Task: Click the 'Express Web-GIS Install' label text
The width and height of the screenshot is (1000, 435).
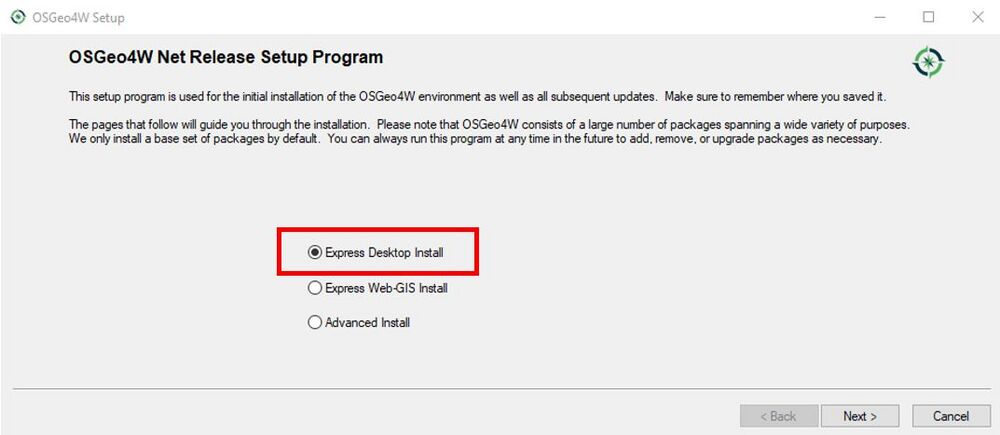Action: coord(386,288)
